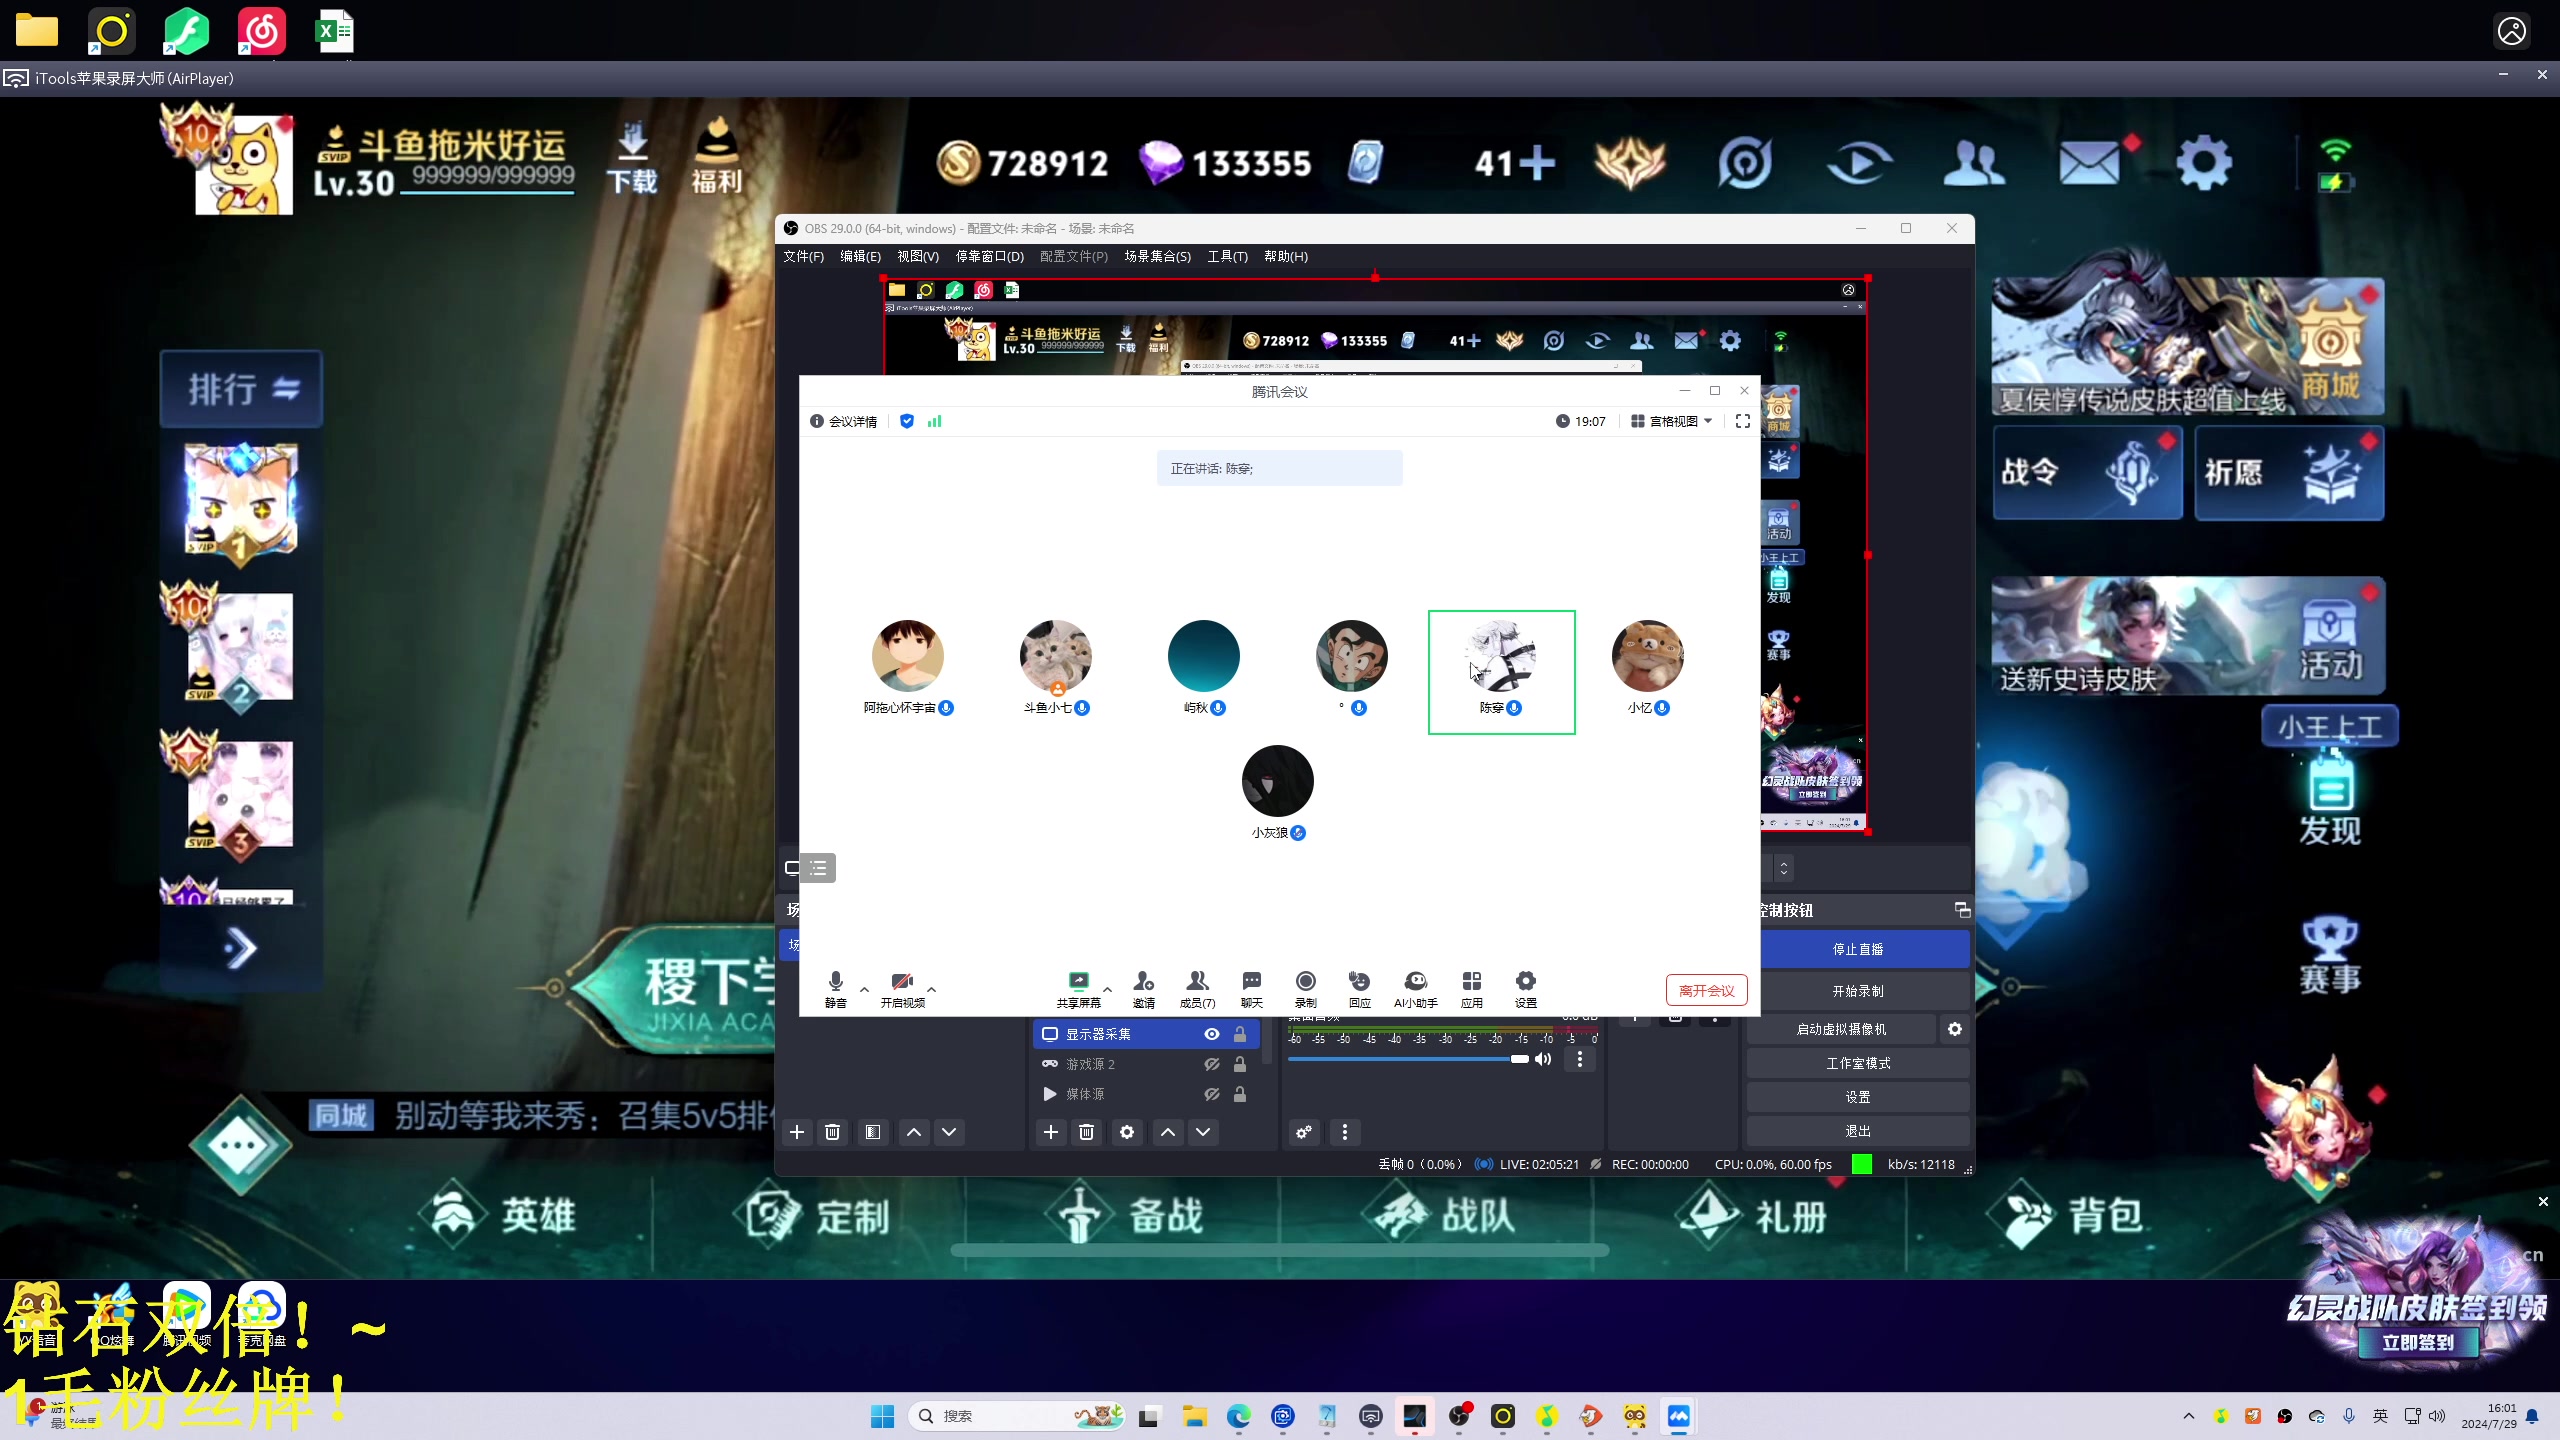The height and width of the screenshot is (1440, 2560).
Task: Enter full screen in Tencent Meeting
Action: tap(1742, 421)
